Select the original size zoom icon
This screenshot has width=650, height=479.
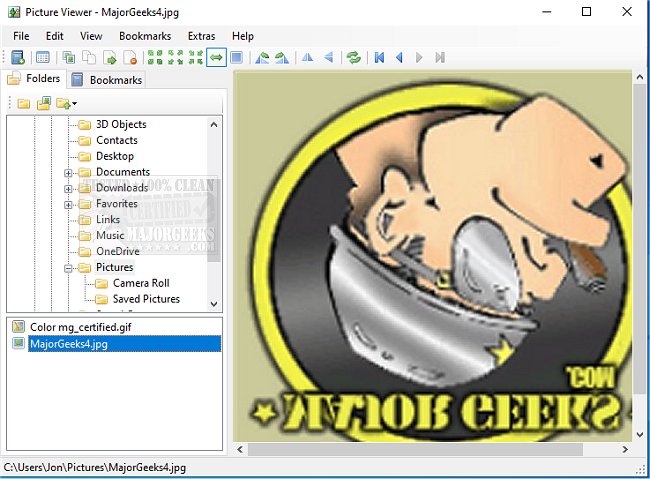point(155,57)
